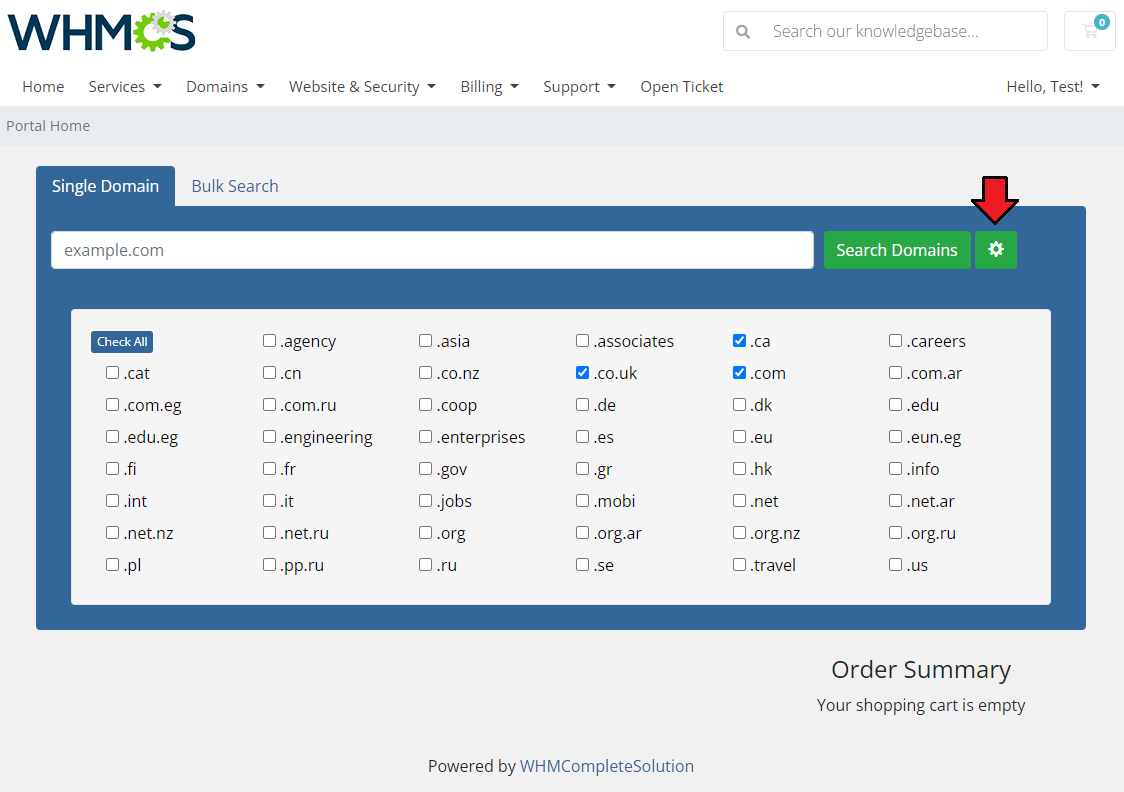This screenshot has width=1124, height=792.
Task: Click the Check All button
Action: [x=122, y=342]
